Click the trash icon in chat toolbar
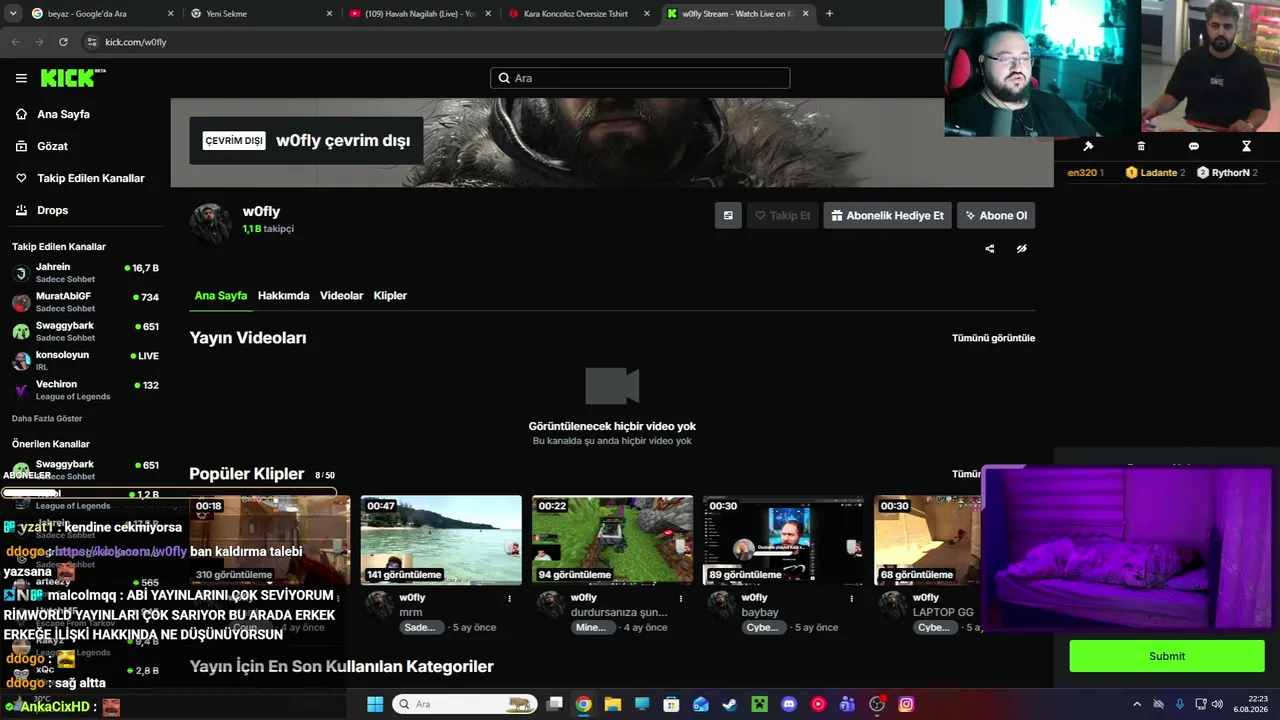The width and height of the screenshot is (1280, 720). [x=1141, y=146]
